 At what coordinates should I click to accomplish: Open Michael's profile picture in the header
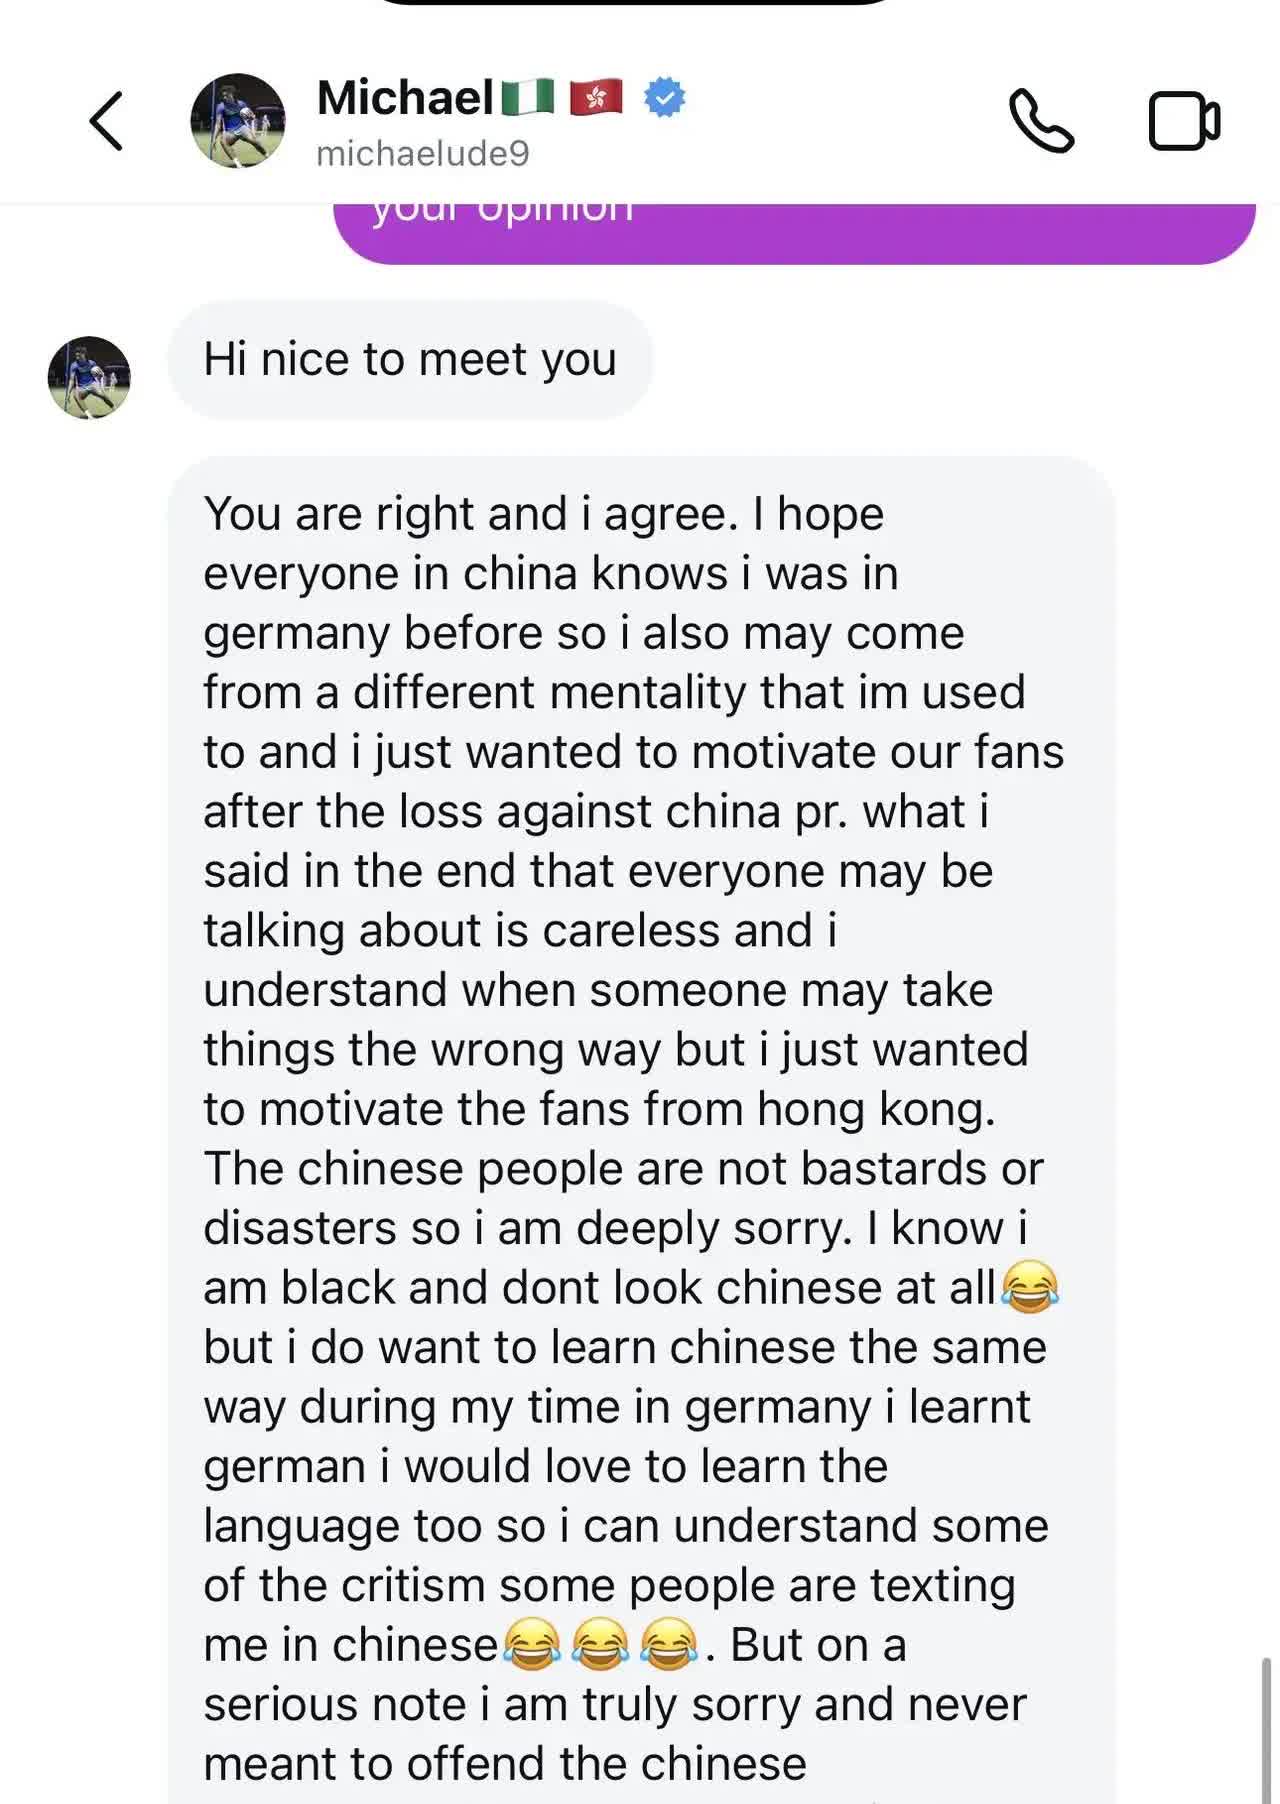pyautogui.click(x=238, y=121)
